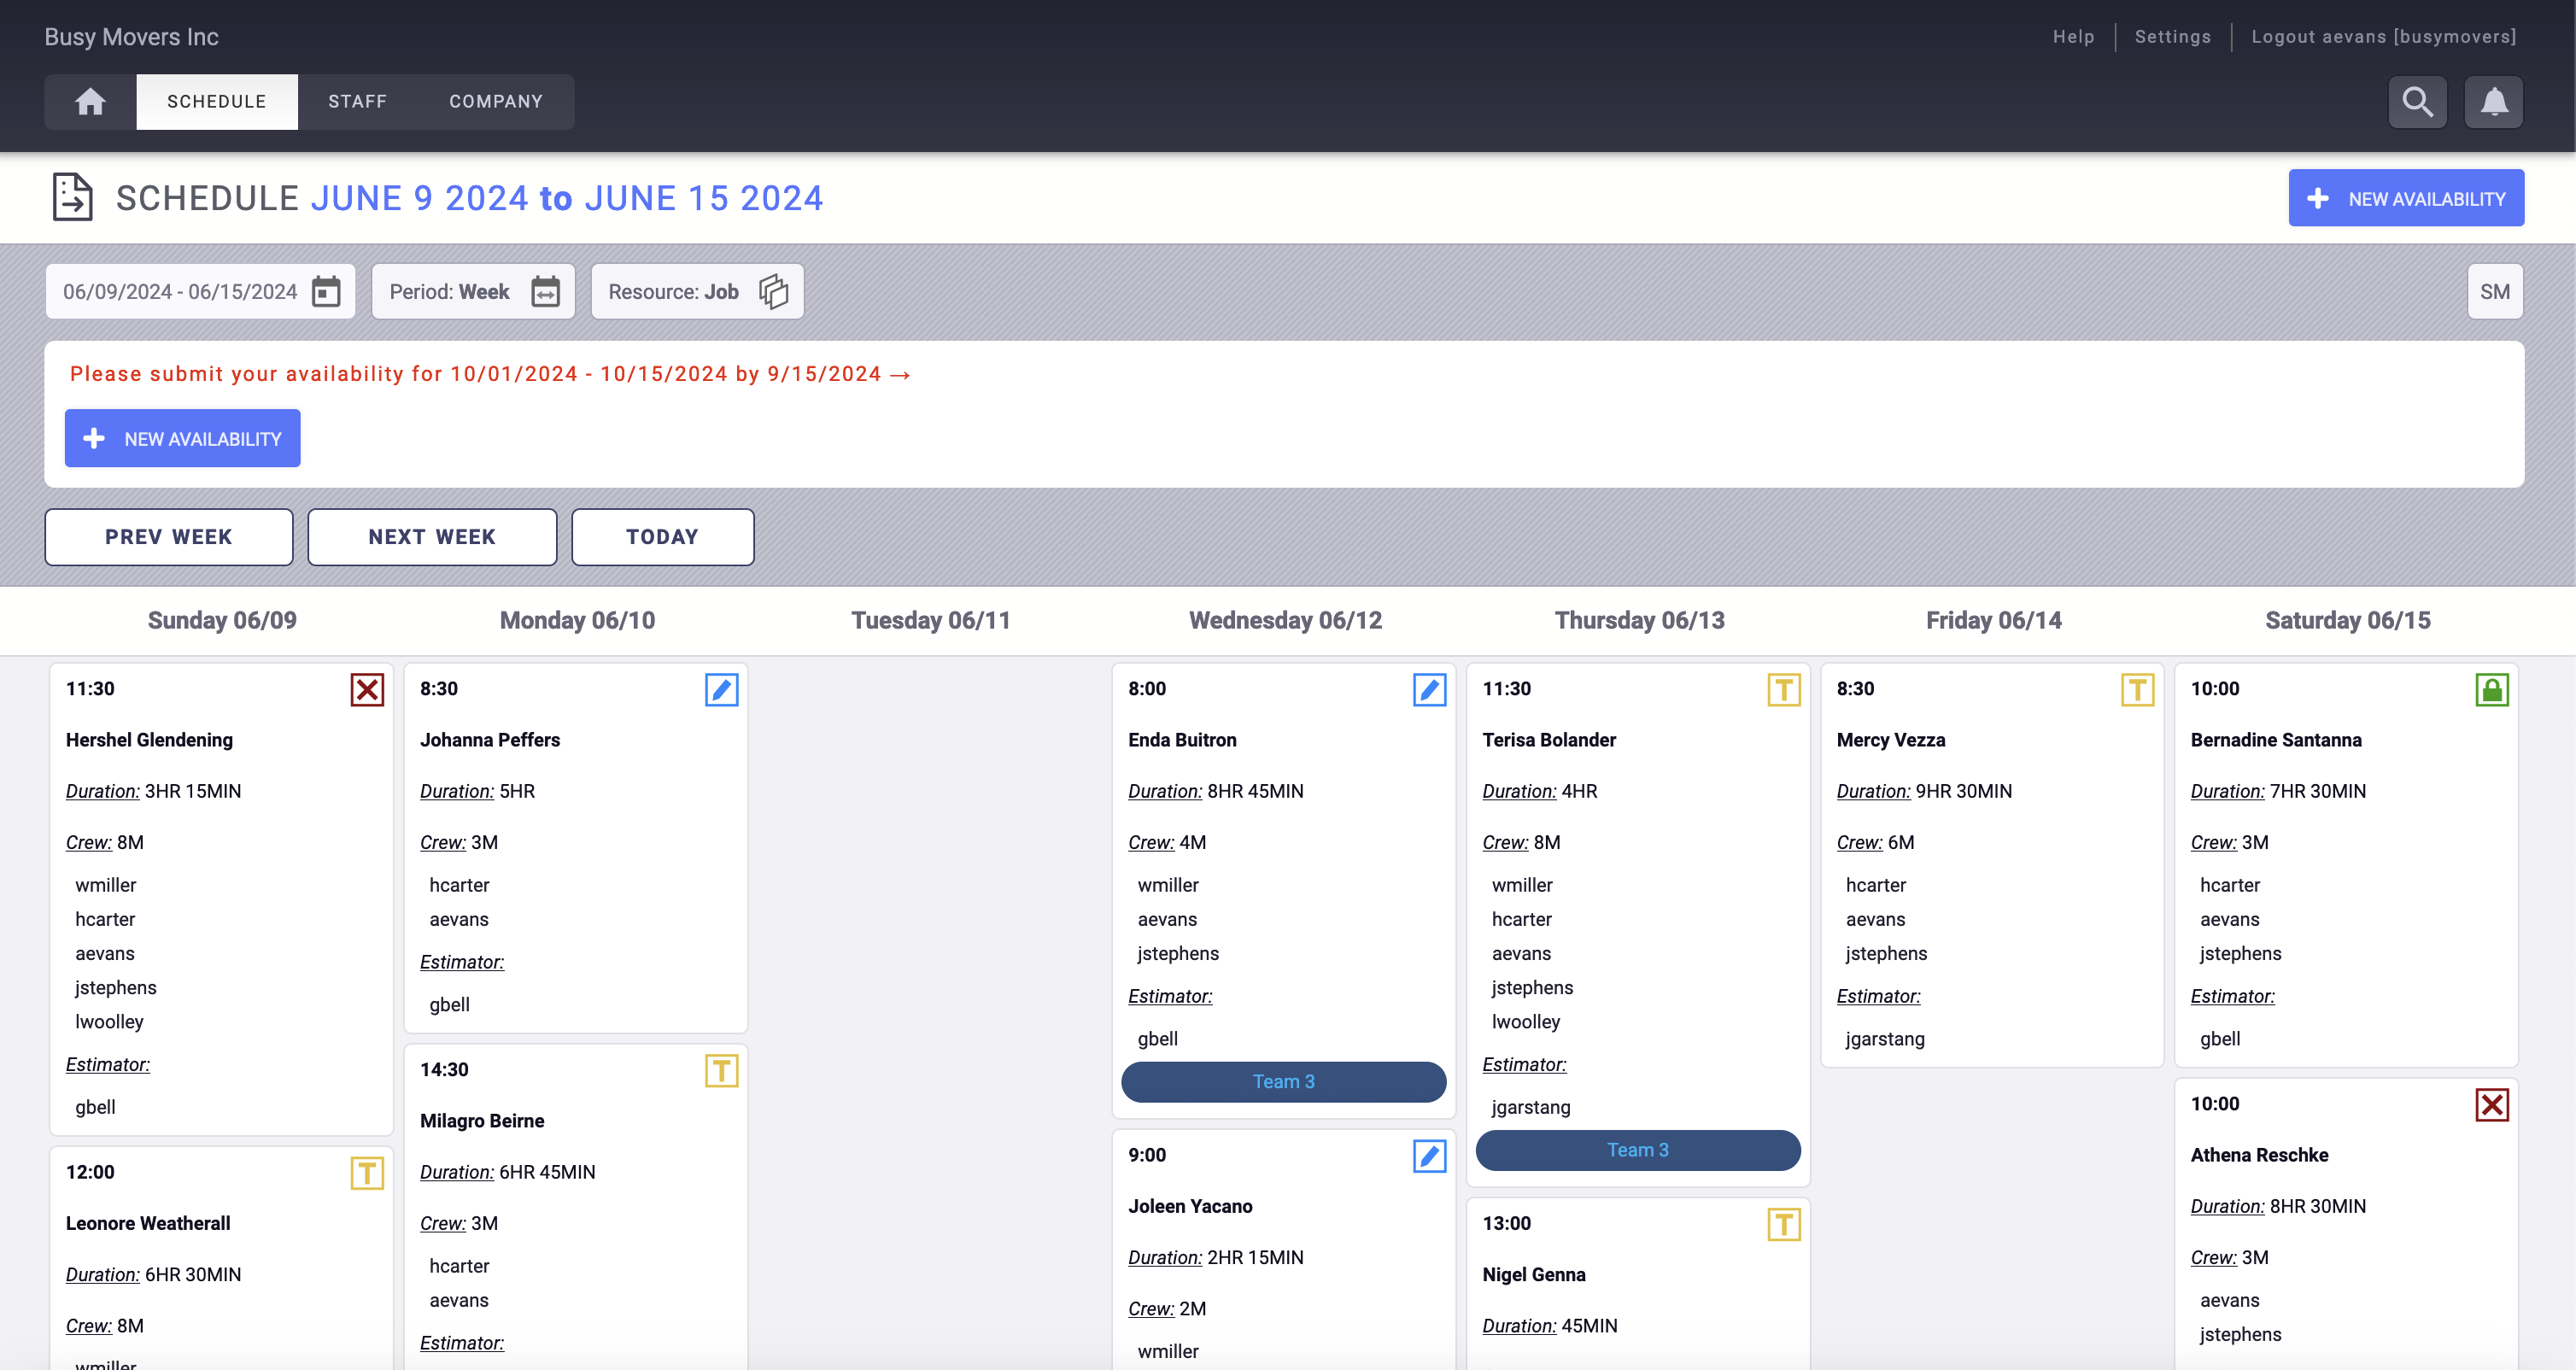Select the Saturday 06/15 column header
2576x1370 pixels.
(x=2347, y=620)
